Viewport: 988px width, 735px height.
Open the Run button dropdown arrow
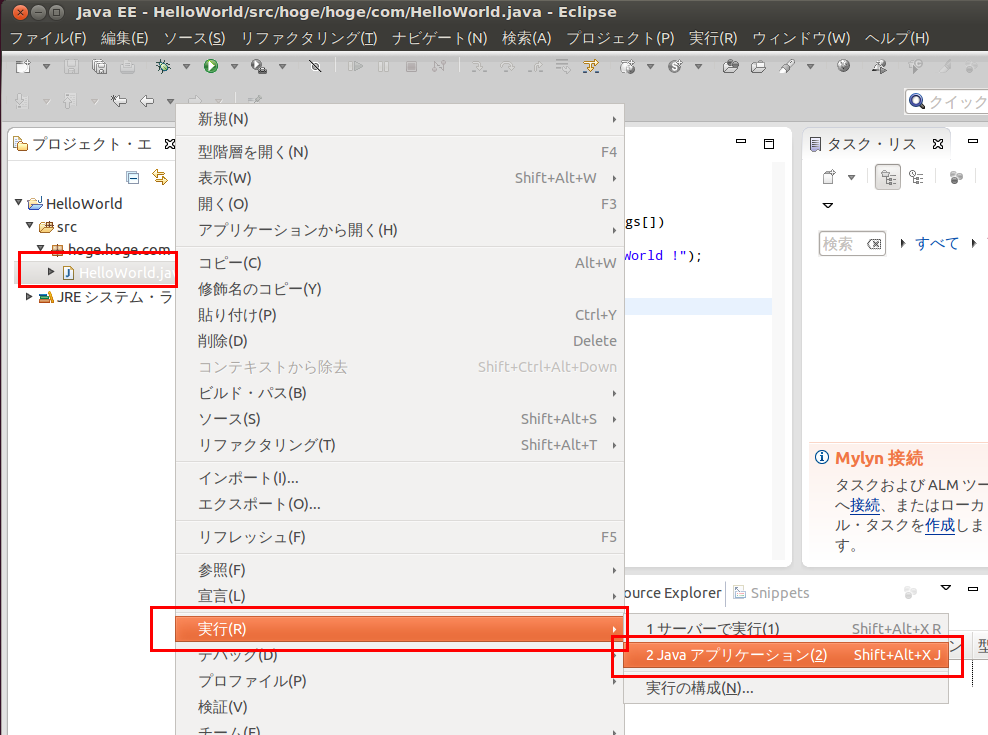click(x=234, y=66)
